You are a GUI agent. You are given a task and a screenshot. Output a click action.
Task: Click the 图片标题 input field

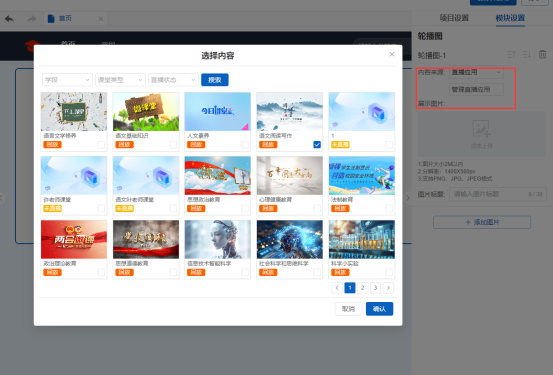[498, 194]
